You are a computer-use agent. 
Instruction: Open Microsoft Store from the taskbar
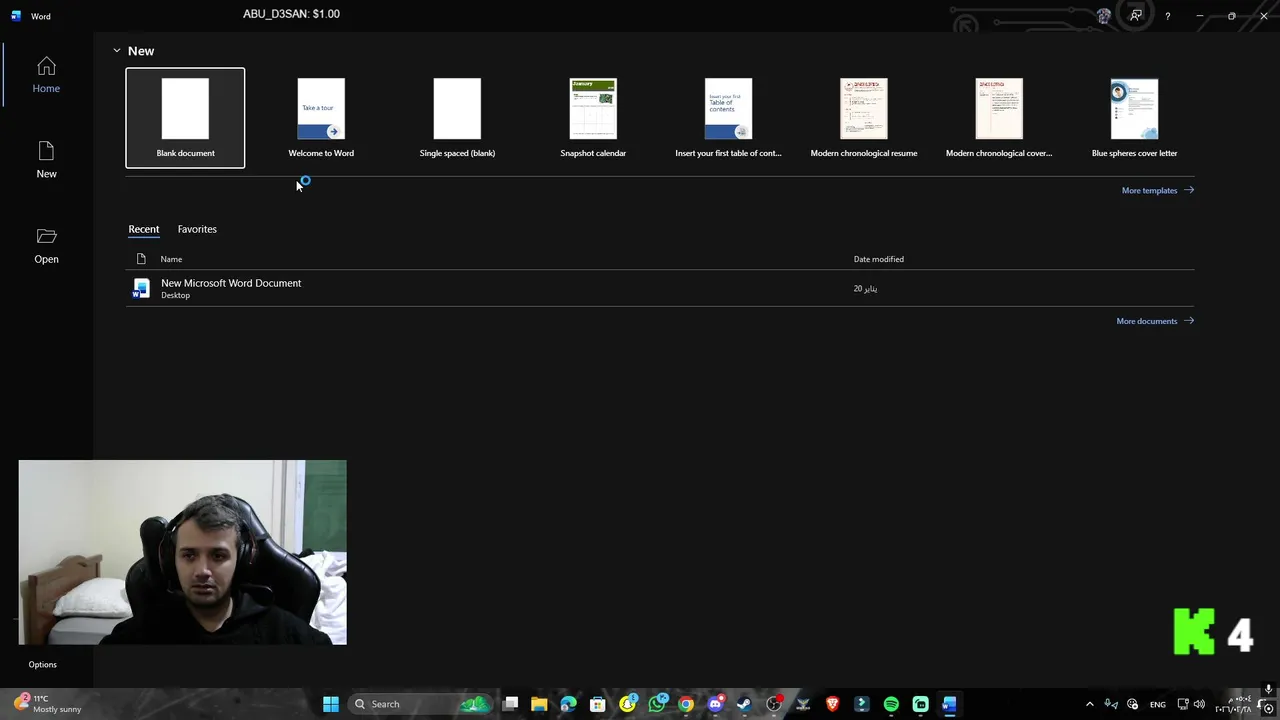click(597, 704)
